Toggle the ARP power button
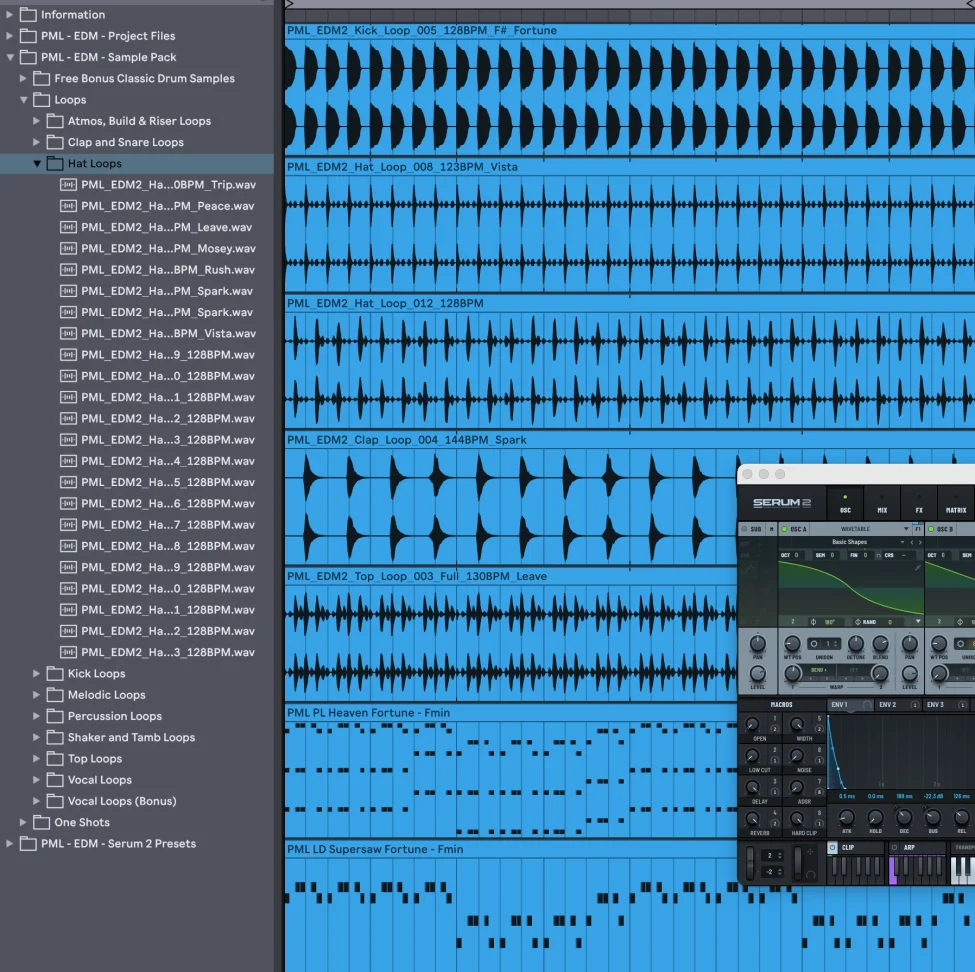Viewport: 975px width, 972px height. (x=895, y=848)
